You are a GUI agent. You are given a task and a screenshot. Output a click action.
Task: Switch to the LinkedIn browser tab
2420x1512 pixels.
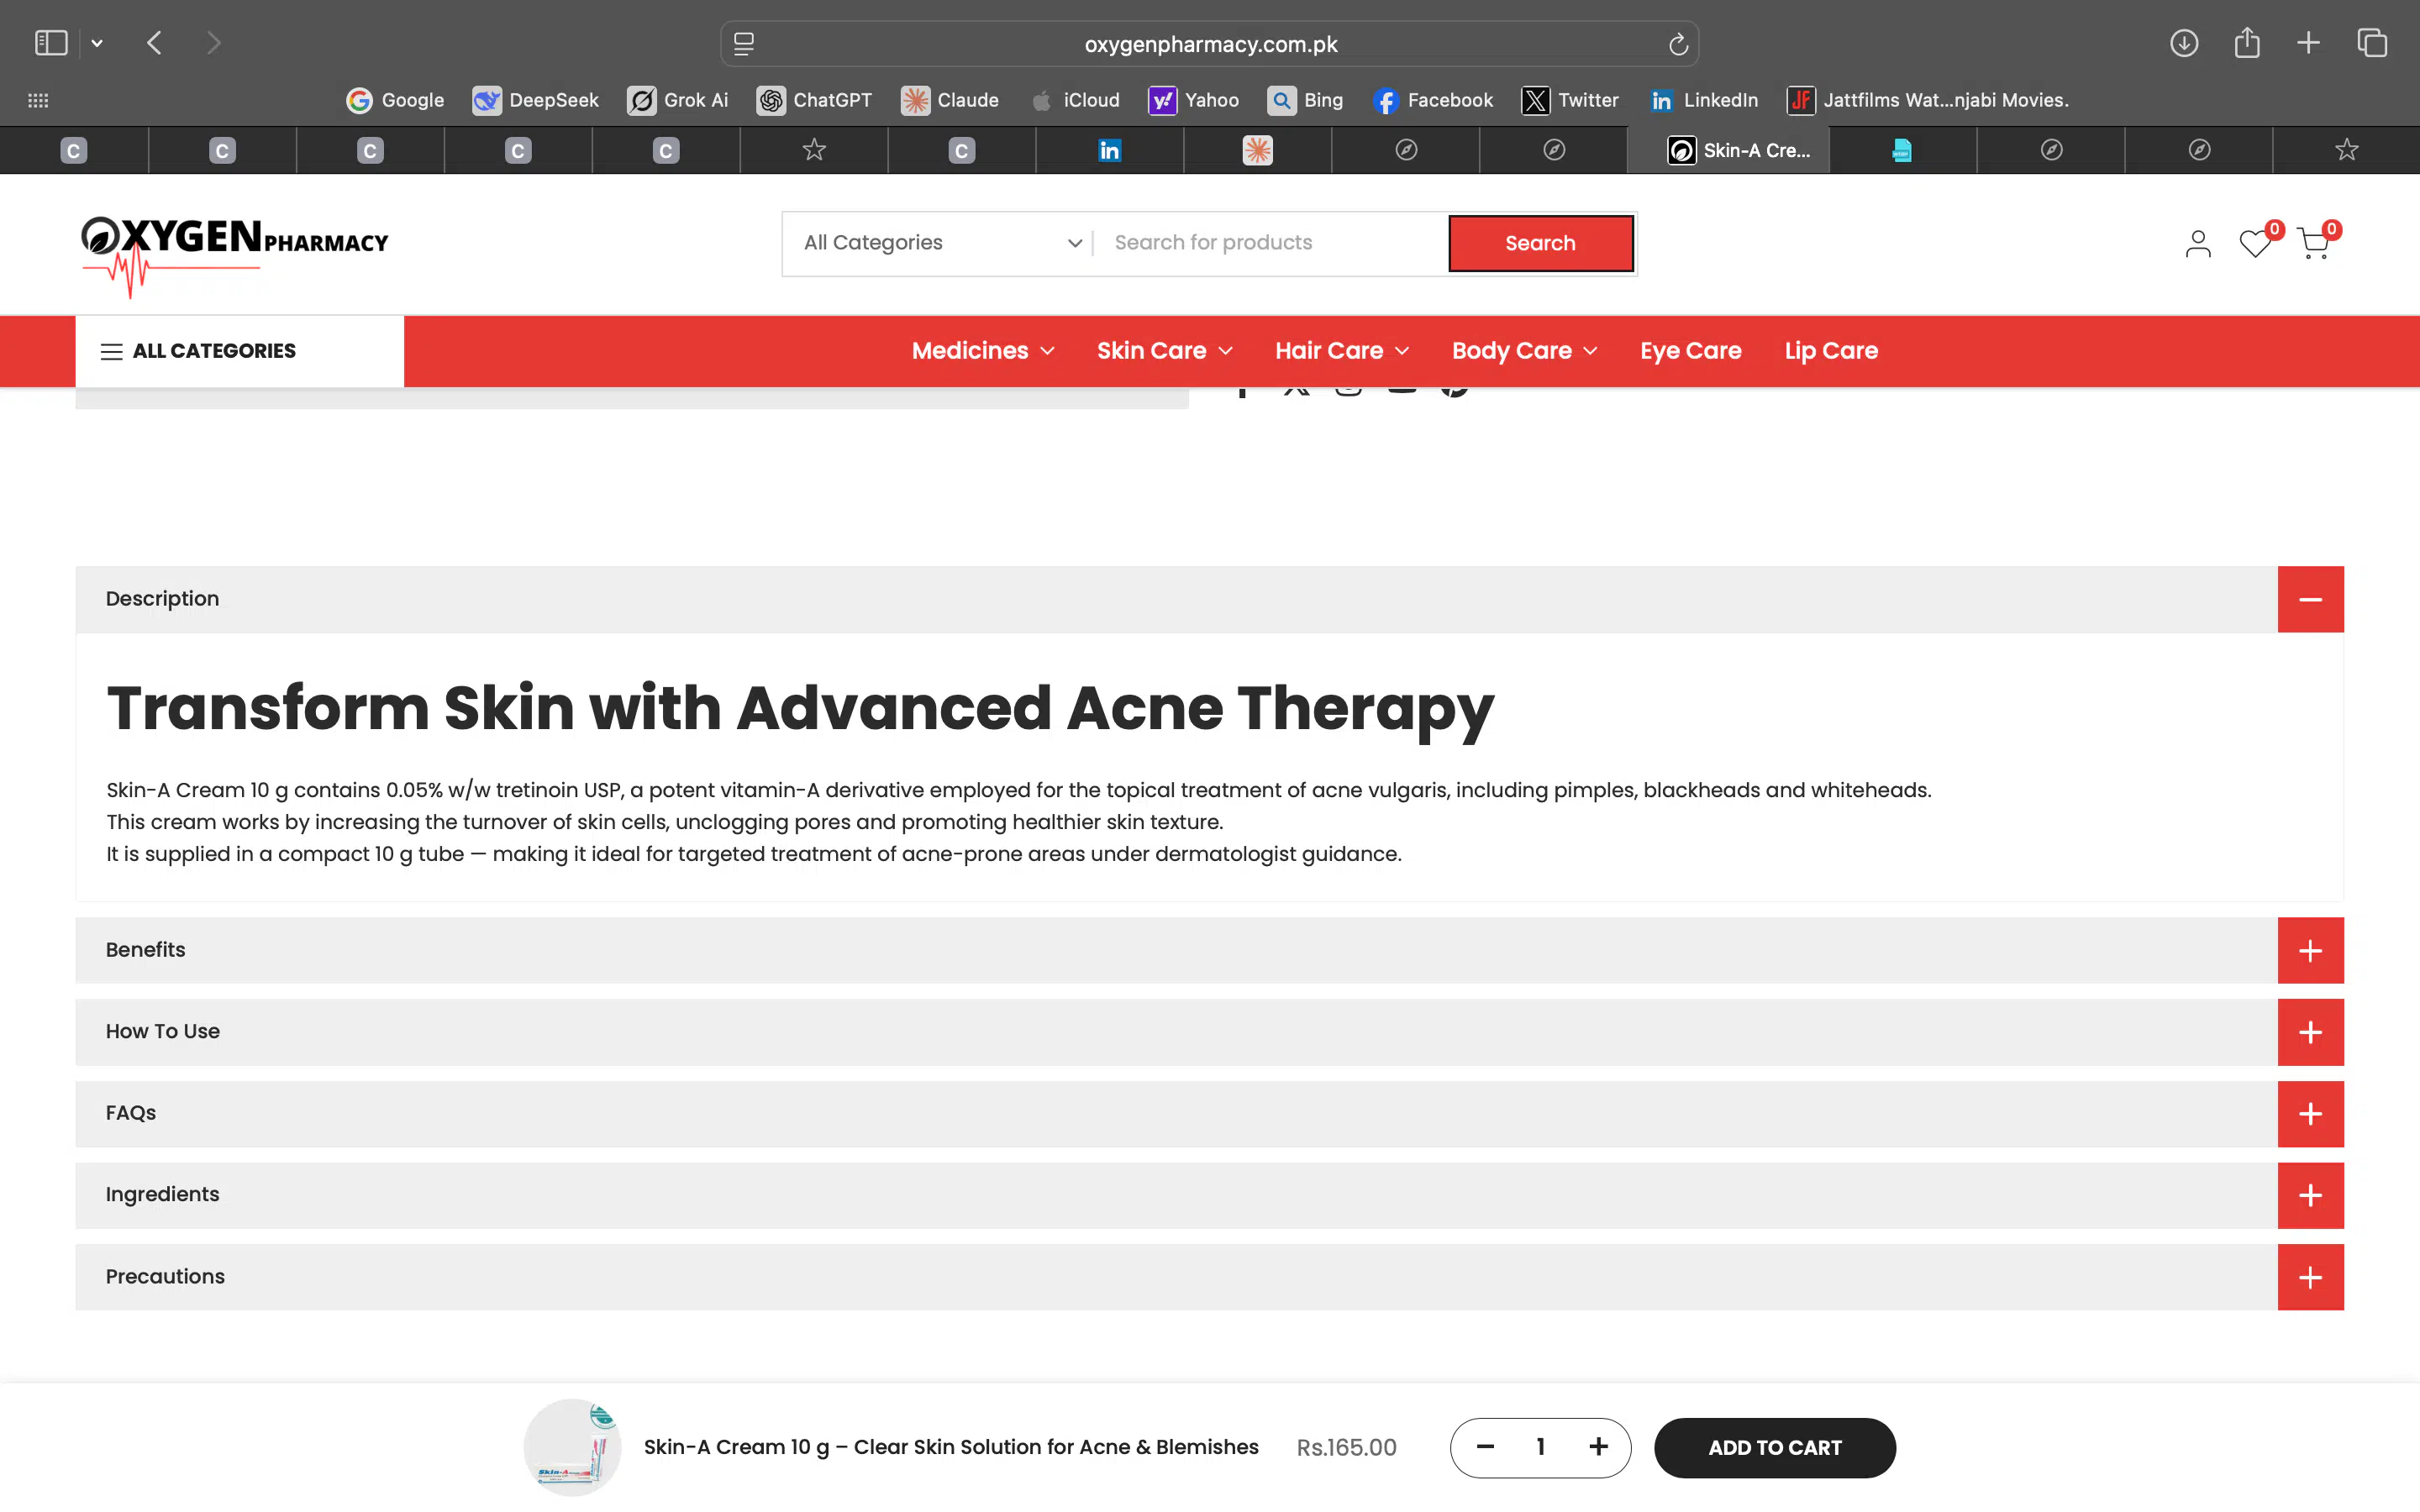[x=1109, y=150]
